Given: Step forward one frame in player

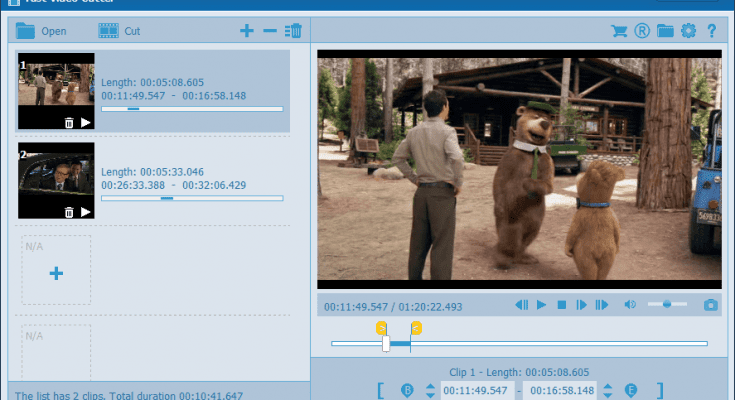Looking at the screenshot, I should point(581,305).
